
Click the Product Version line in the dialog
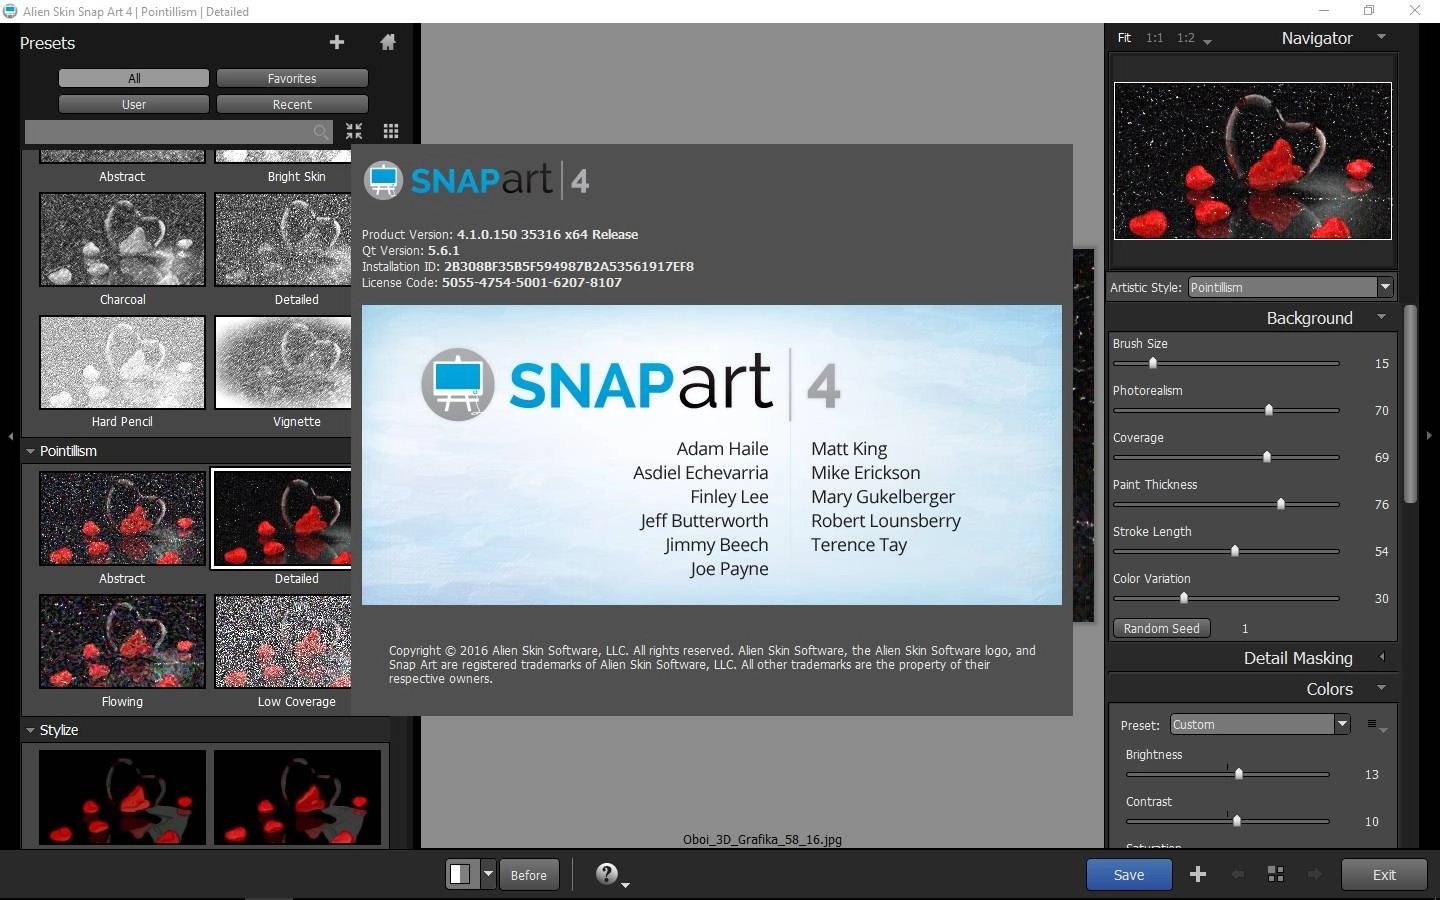(x=500, y=235)
